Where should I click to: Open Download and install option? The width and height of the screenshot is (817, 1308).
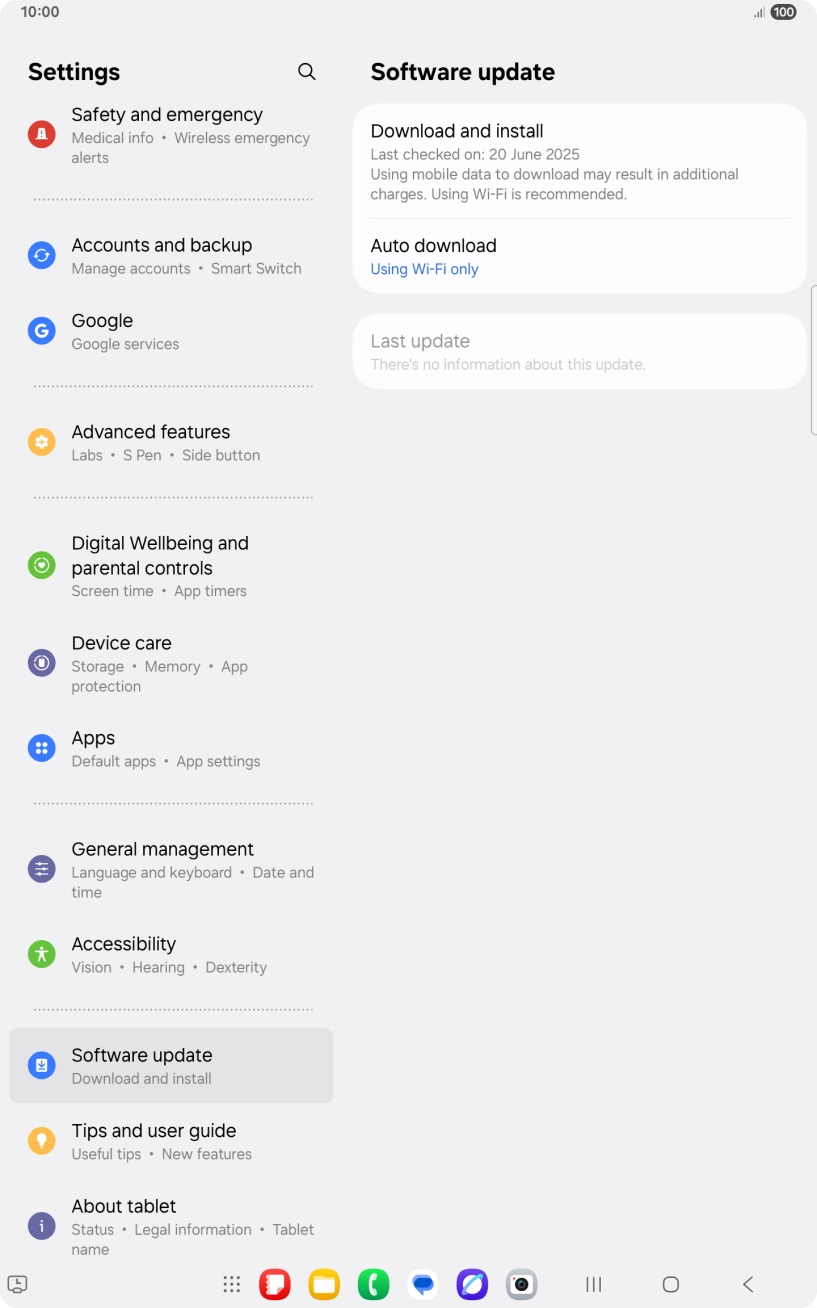(x=580, y=161)
